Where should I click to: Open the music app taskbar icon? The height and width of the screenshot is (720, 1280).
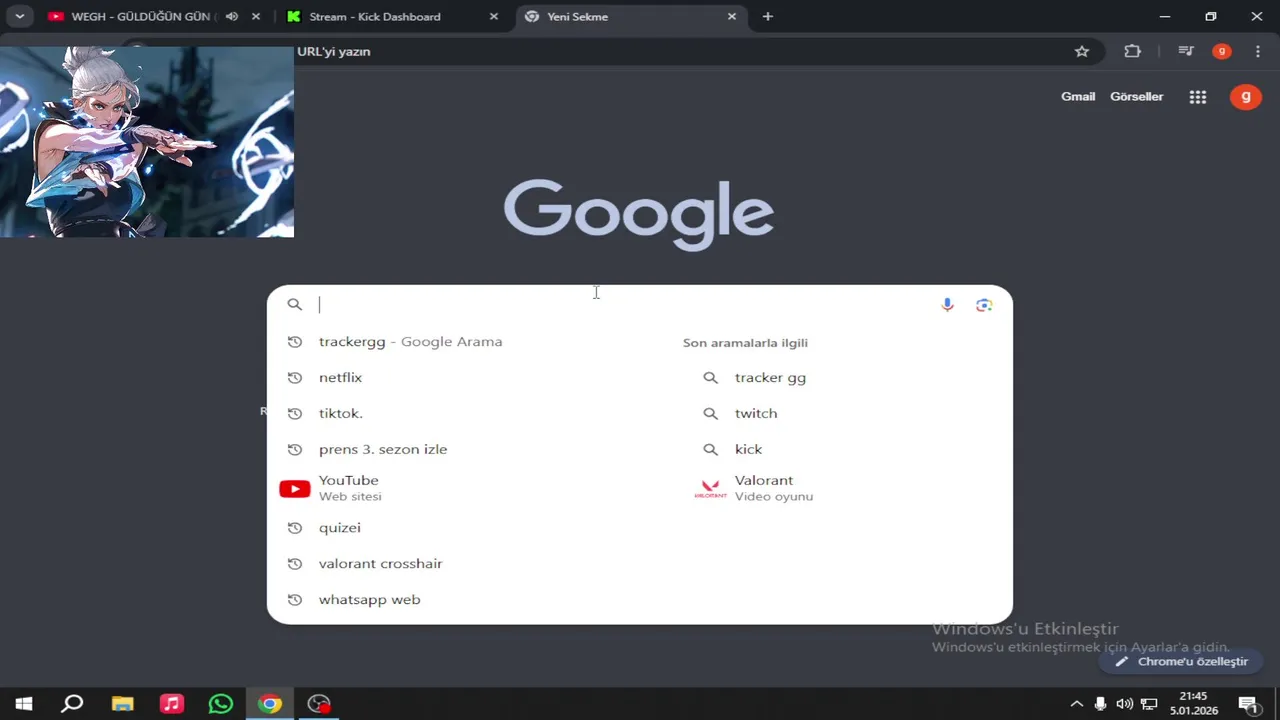tap(172, 704)
